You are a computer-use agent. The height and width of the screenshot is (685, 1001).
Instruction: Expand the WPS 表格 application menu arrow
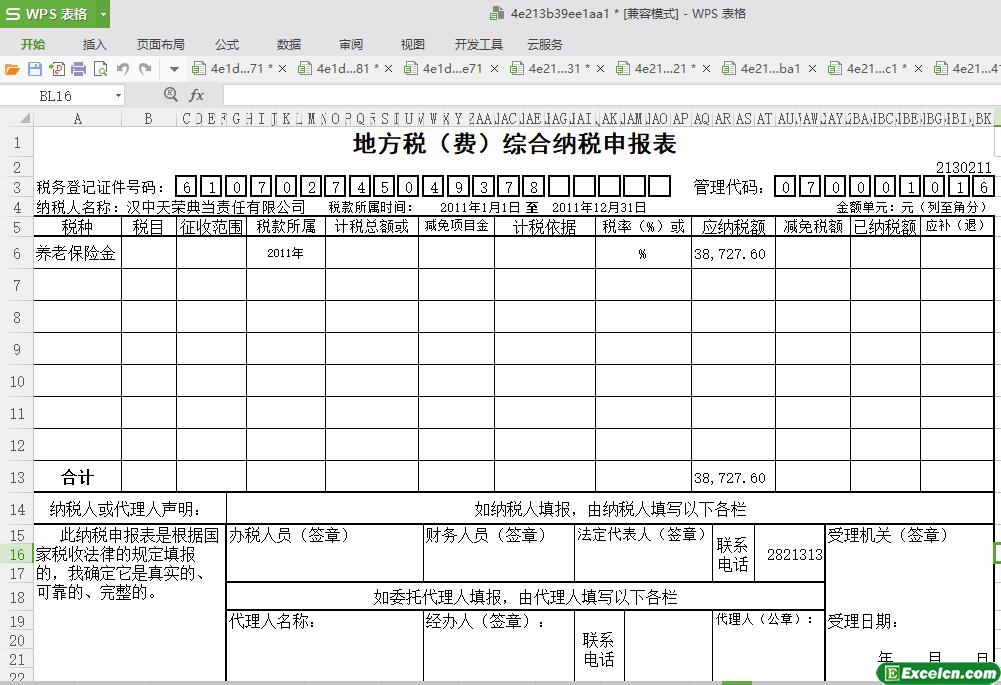pyautogui.click(x=103, y=14)
